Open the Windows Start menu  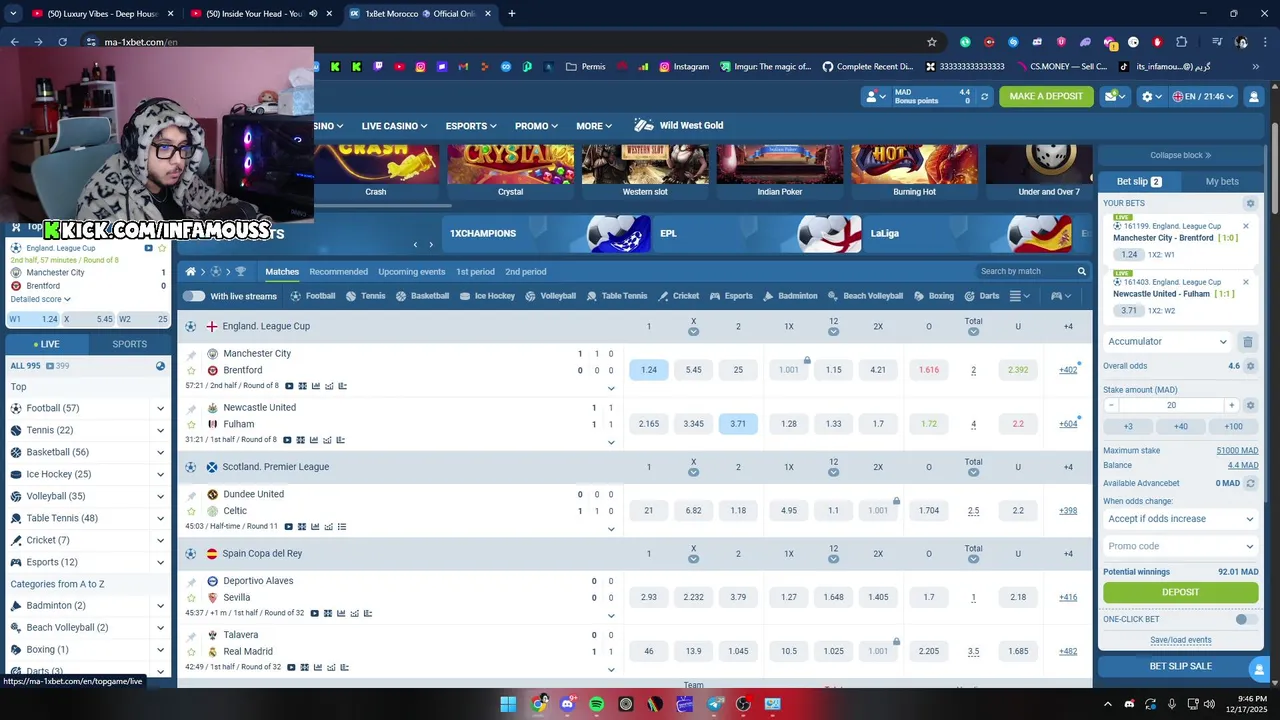tap(508, 704)
